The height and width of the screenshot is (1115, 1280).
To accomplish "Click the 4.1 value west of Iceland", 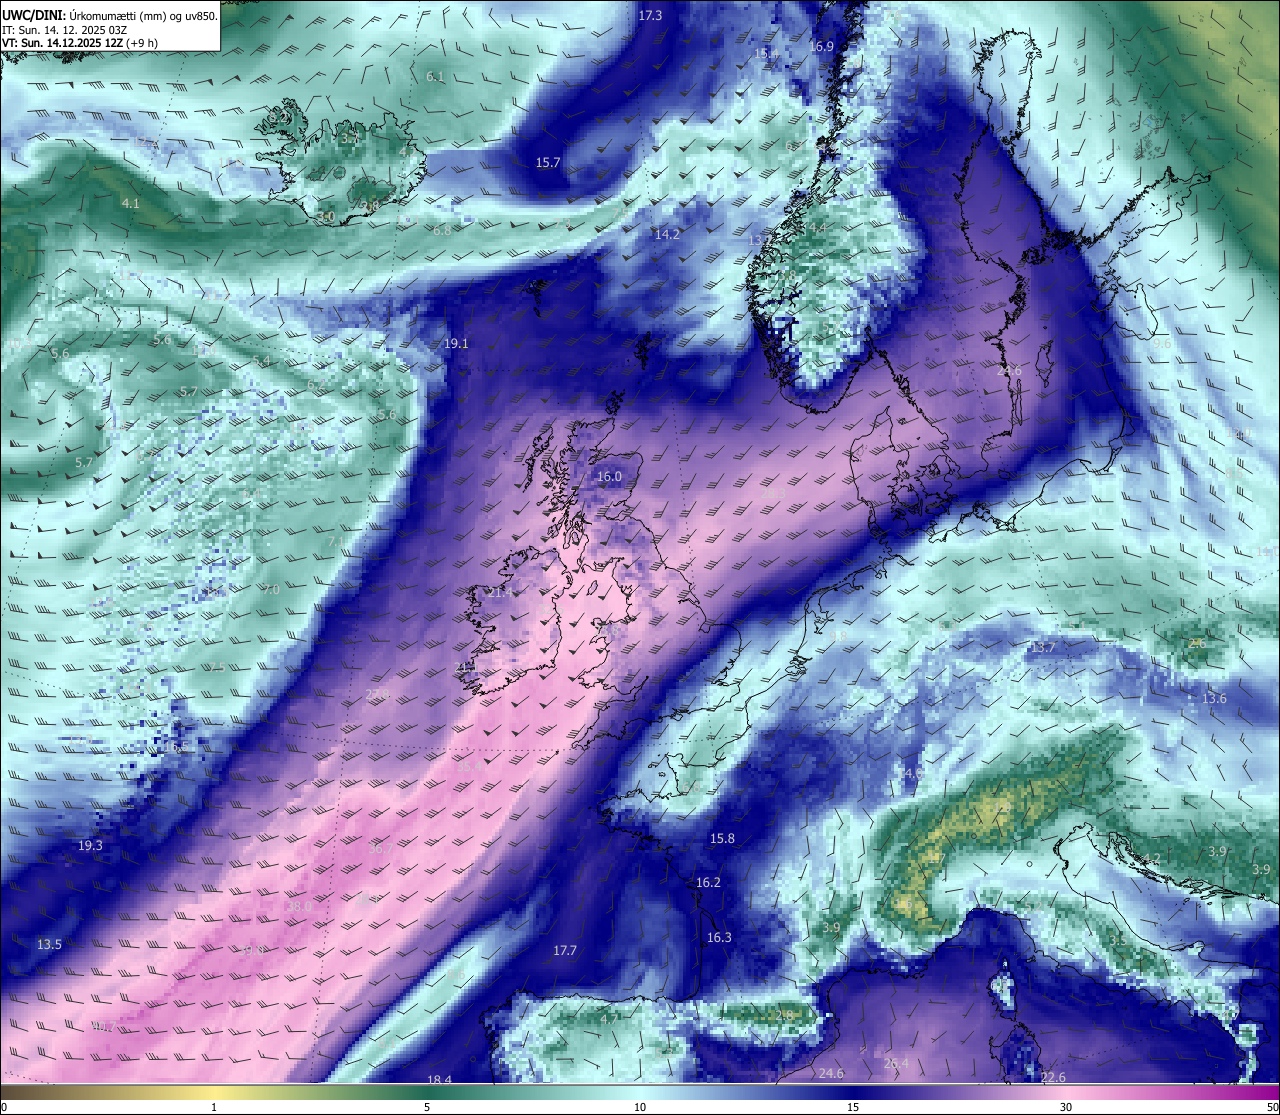I will [x=130, y=203].
